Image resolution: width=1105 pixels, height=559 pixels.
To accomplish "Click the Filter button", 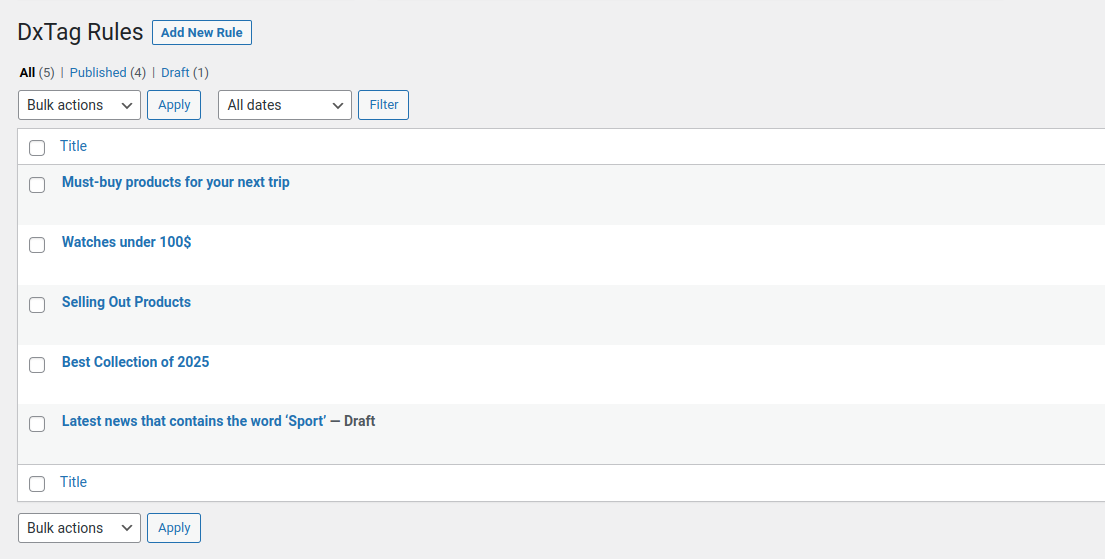I will [383, 105].
